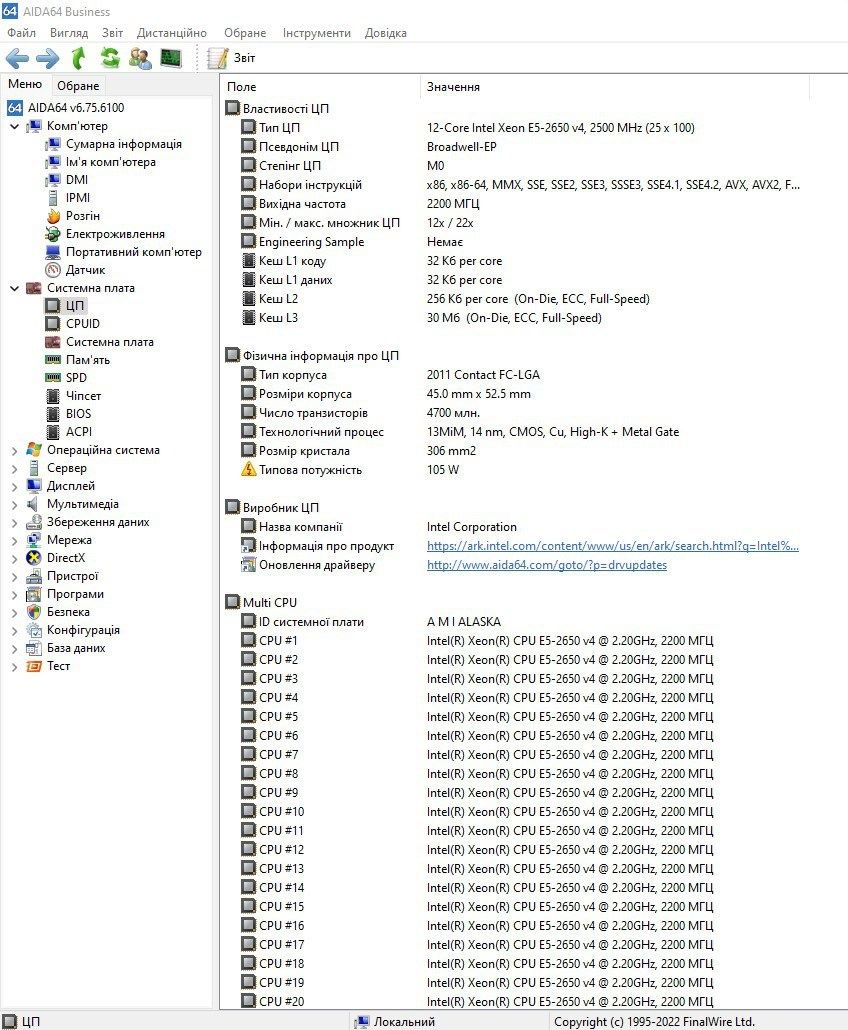
Task: Select the Чіпсет icon
Action: point(53,396)
